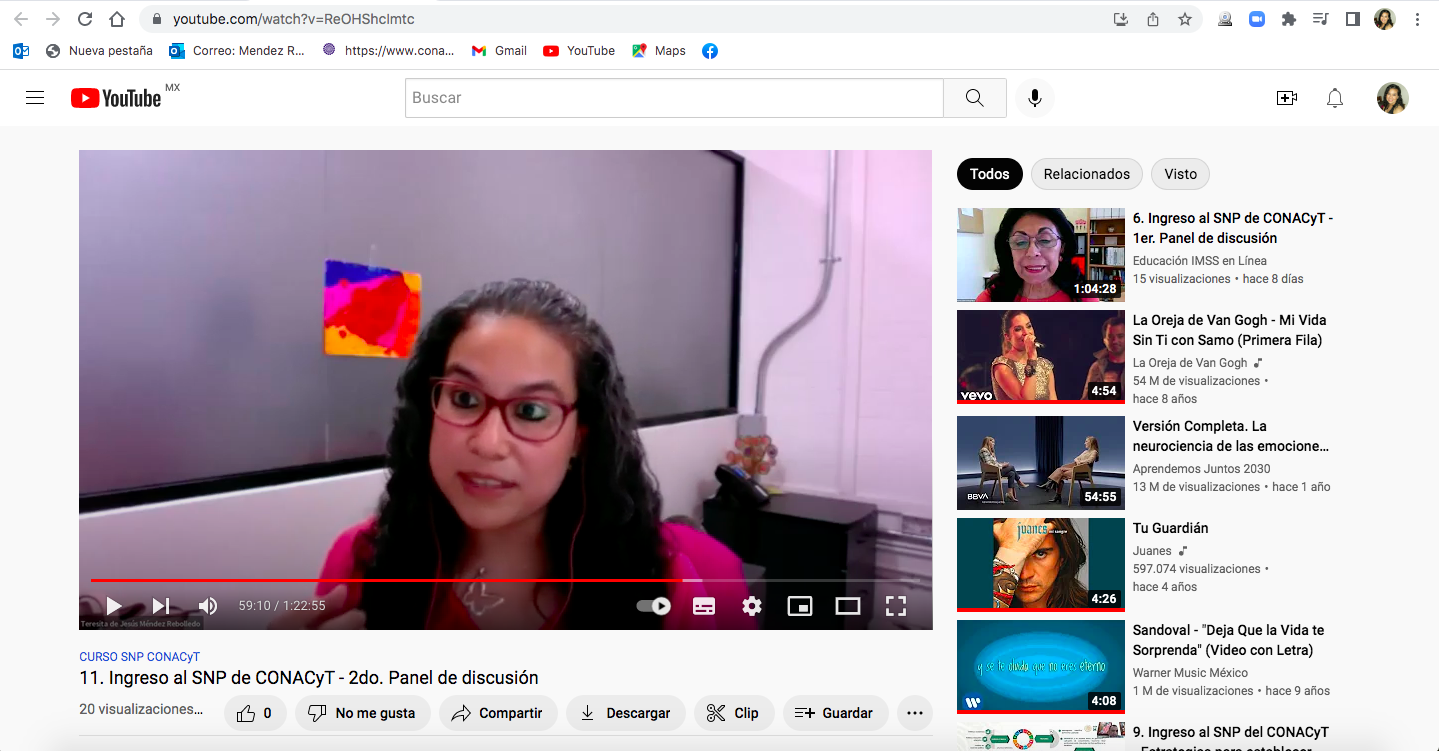Select the Visto filter chip
Viewport: 1439px width, 751px height.
(1181, 174)
